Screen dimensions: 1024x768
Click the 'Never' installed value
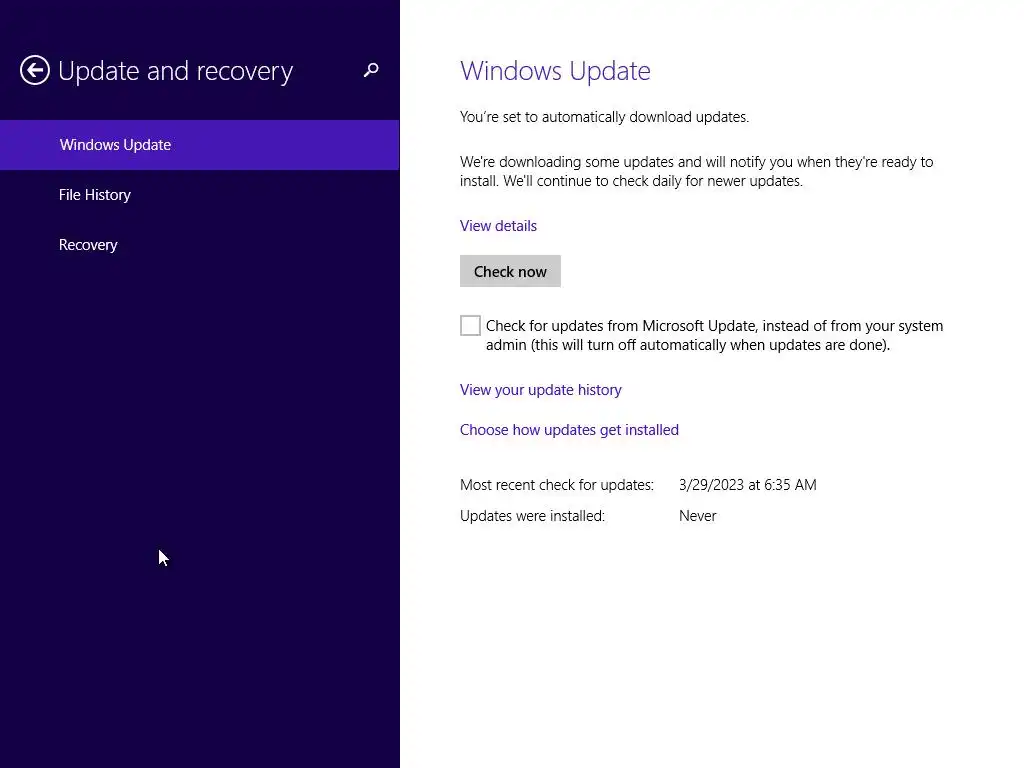697,516
